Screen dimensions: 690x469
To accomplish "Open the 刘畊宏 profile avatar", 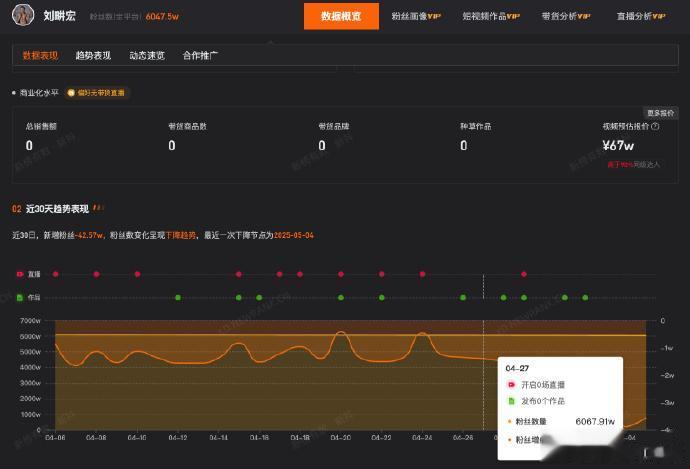I will pyautogui.click(x=23, y=15).
